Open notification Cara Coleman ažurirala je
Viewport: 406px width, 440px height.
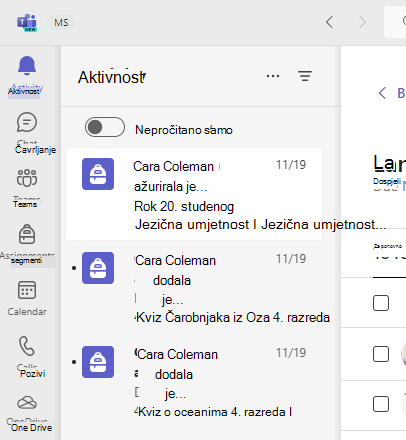[x=194, y=194]
